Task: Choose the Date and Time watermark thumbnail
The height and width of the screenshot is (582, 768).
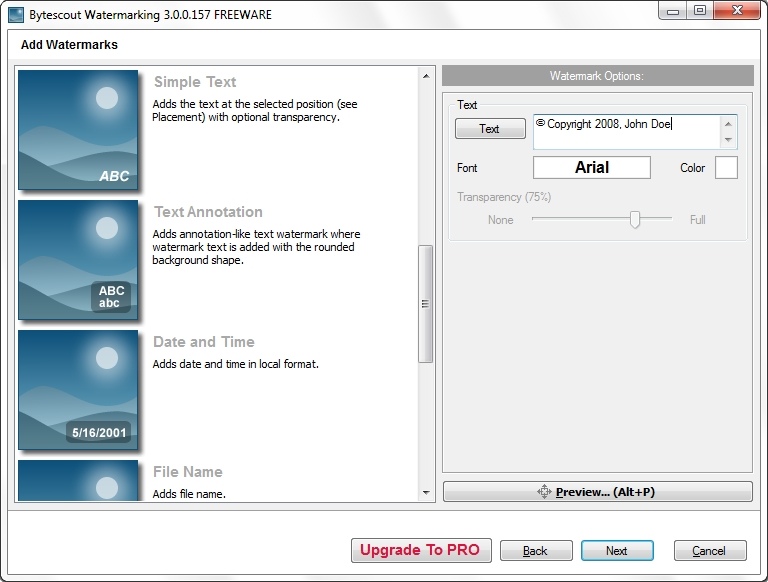Action: tap(78, 389)
